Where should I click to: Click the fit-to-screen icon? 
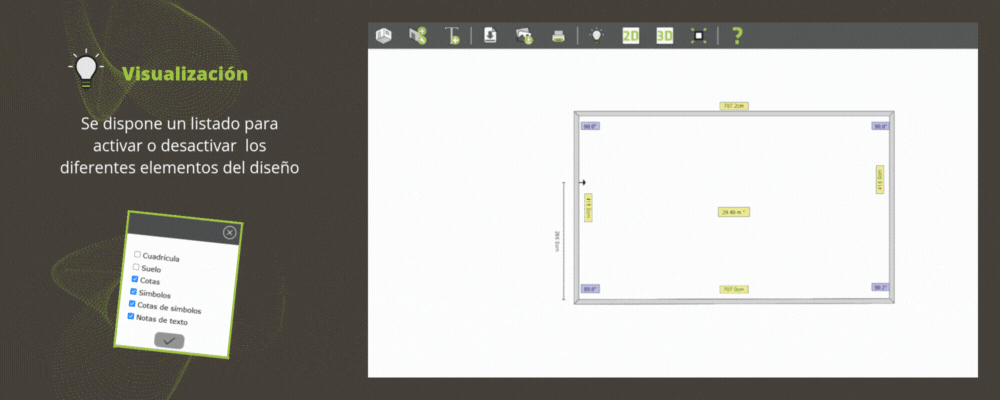click(x=699, y=36)
